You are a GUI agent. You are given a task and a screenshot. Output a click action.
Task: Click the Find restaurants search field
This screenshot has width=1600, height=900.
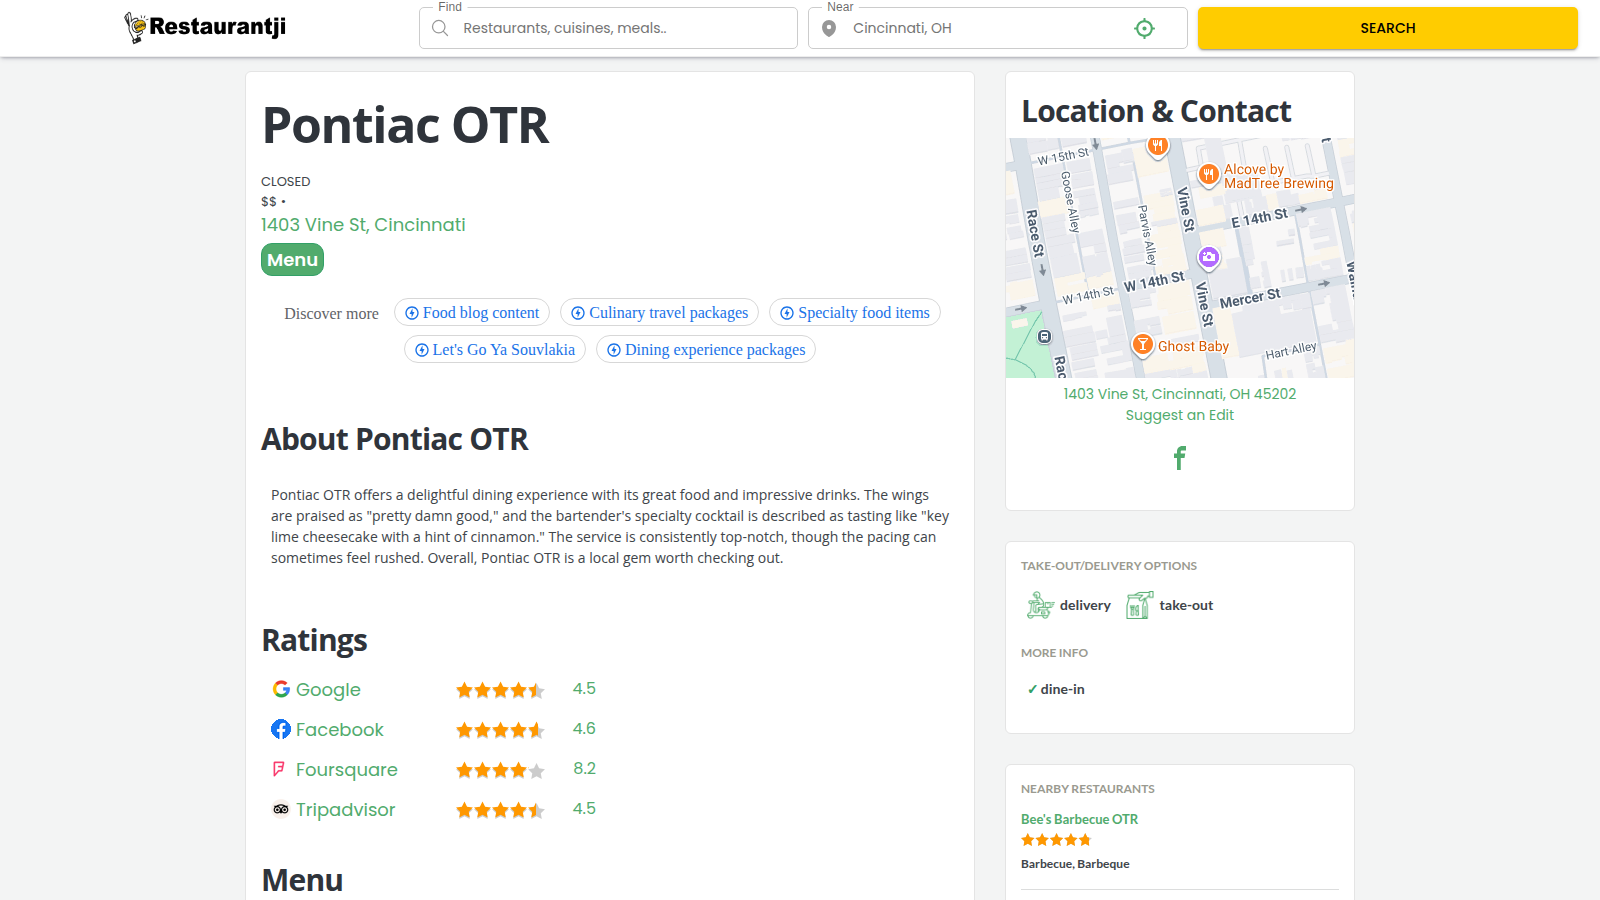click(620, 29)
